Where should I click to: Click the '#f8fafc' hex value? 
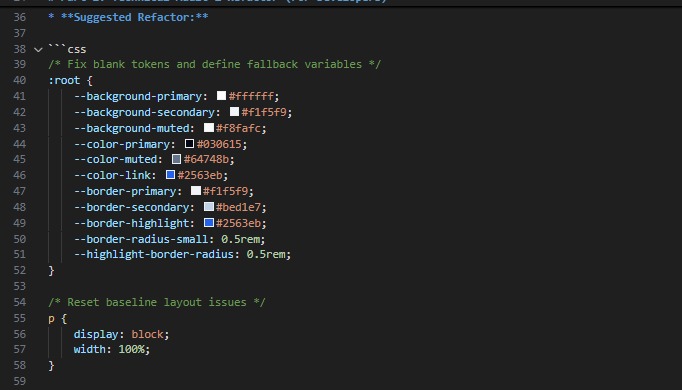239,128
